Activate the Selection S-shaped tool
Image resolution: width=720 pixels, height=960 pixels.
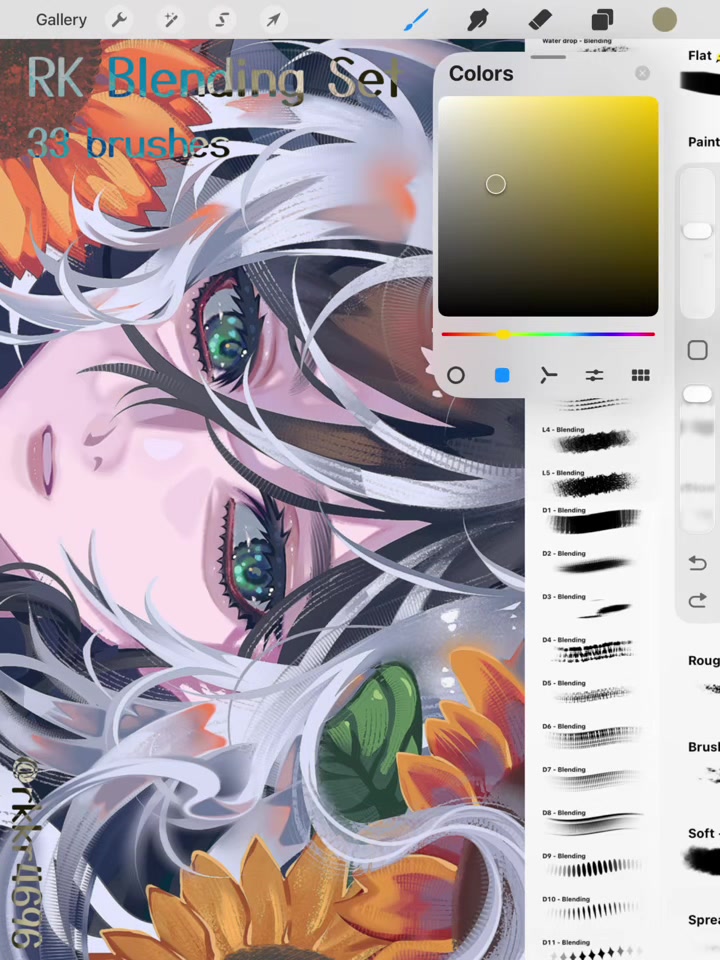(222, 20)
